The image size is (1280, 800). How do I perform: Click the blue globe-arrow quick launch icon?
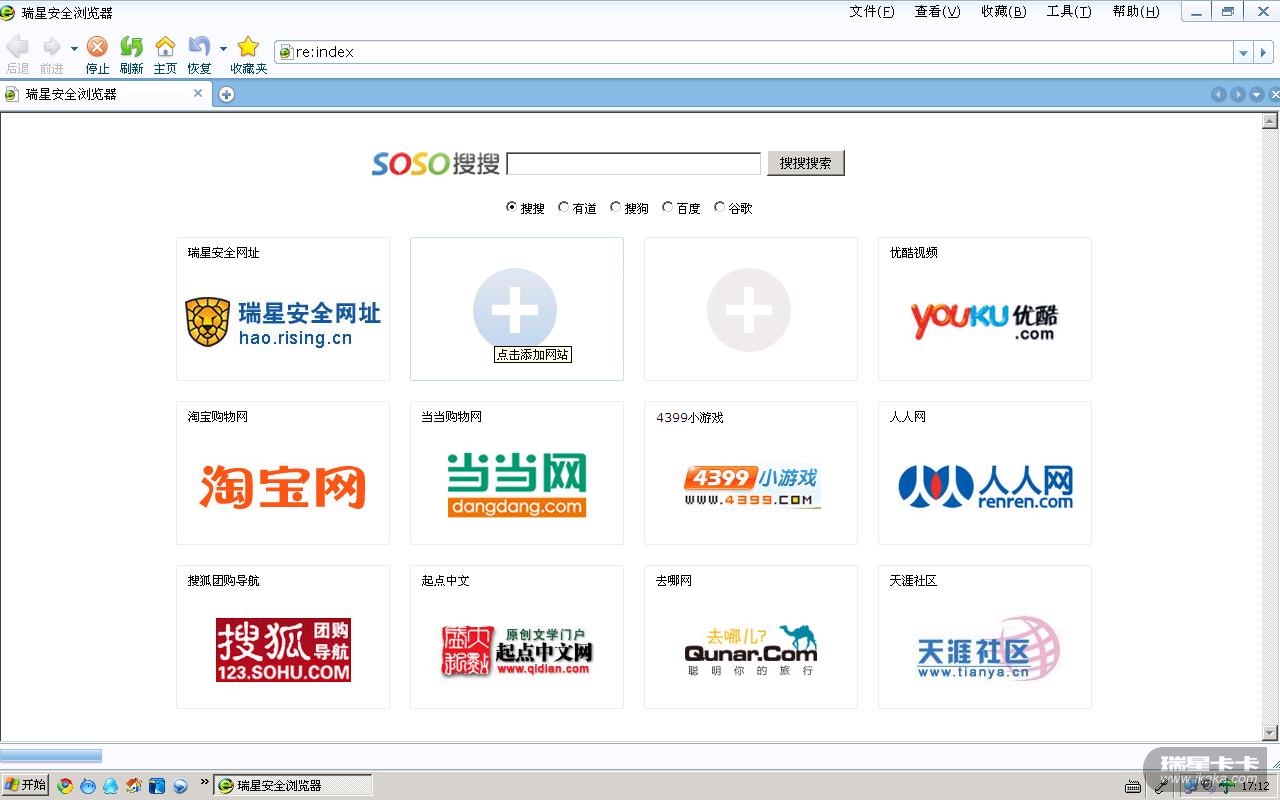(181, 786)
